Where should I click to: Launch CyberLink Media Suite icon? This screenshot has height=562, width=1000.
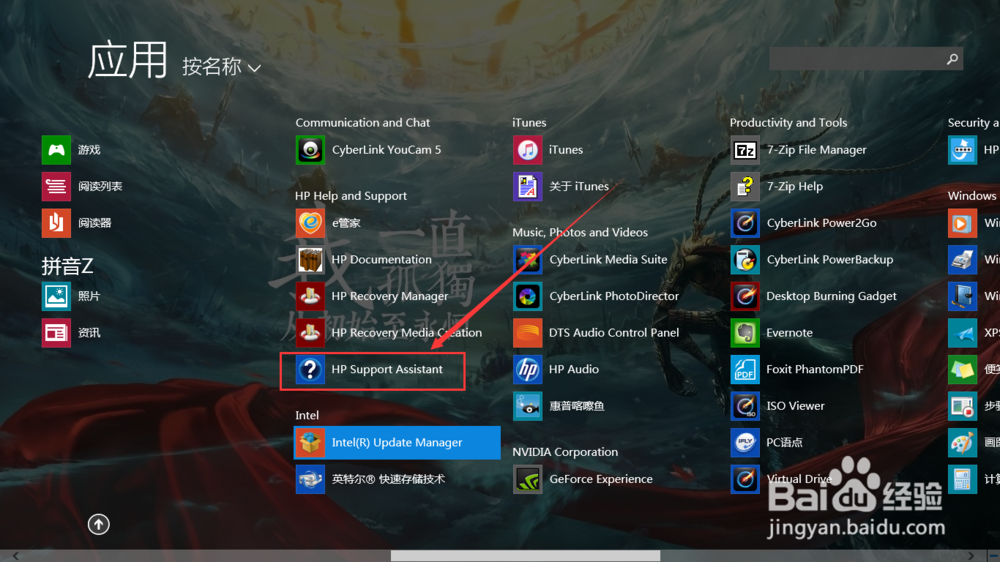pyautogui.click(x=527, y=260)
